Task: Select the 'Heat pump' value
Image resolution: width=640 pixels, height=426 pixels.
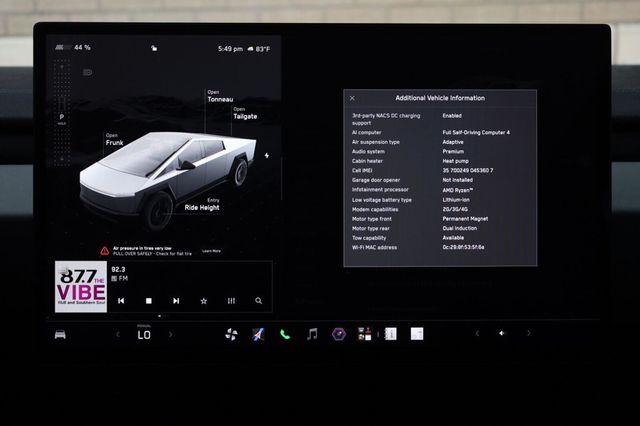Action: [456, 161]
